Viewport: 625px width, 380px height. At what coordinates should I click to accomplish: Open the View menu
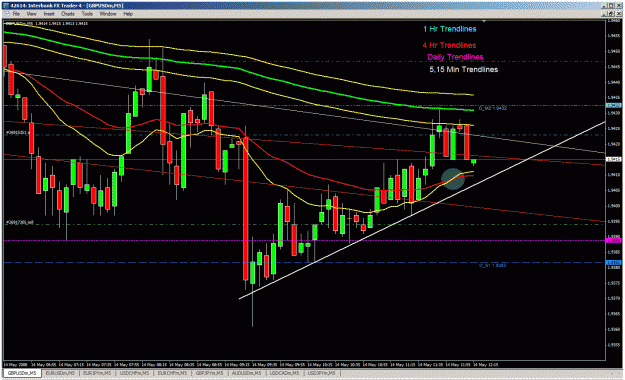pos(31,14)
